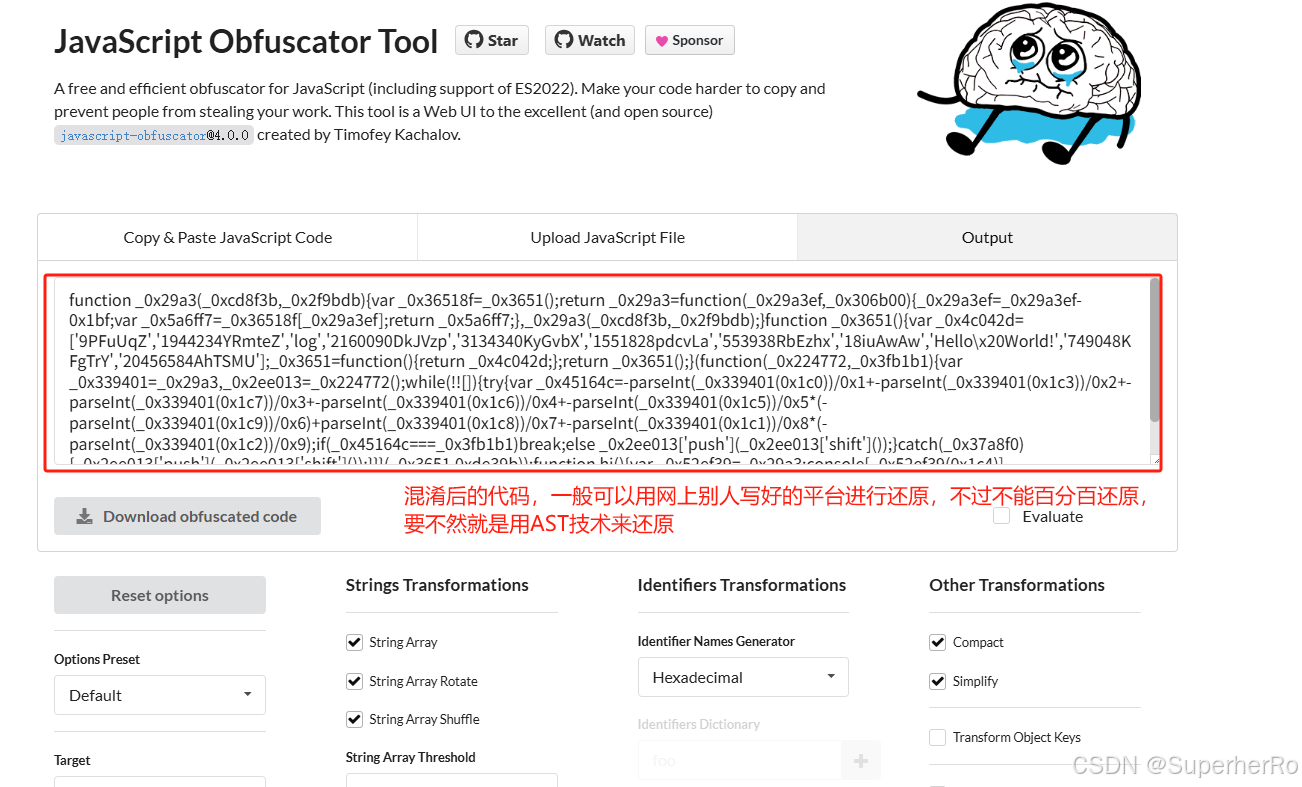
Task: Click the resize handle of output textarea
Action: coord(1155,461)
